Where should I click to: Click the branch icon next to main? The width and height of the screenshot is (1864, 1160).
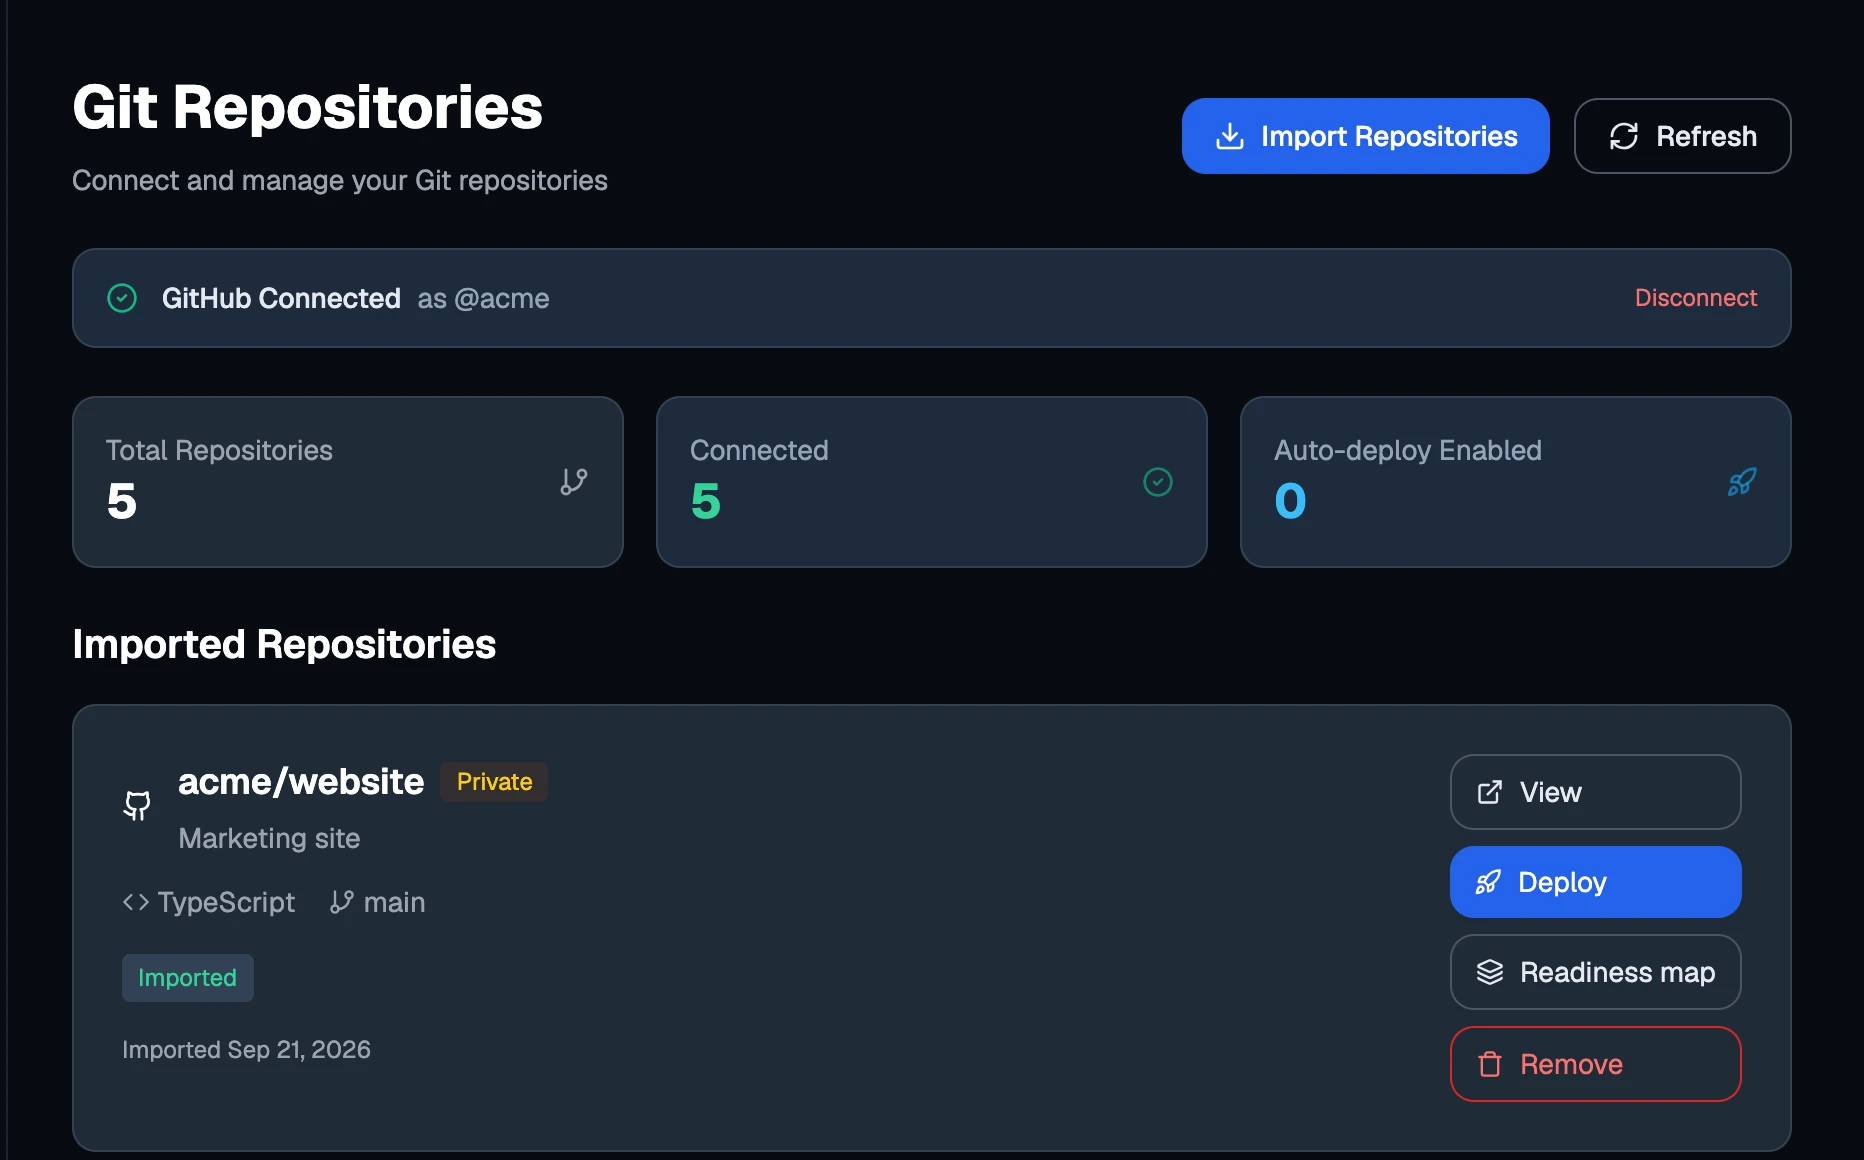[342, 902]
